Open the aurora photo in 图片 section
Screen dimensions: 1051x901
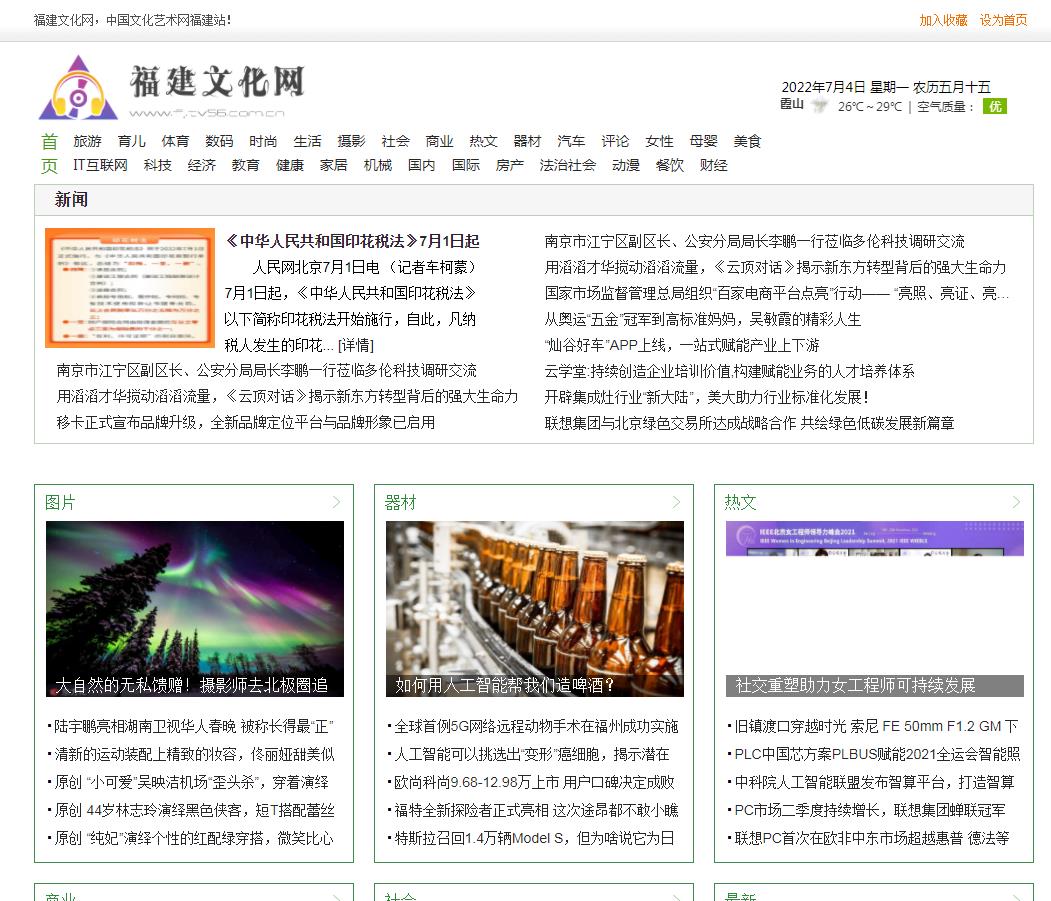(x=194, y=609)
